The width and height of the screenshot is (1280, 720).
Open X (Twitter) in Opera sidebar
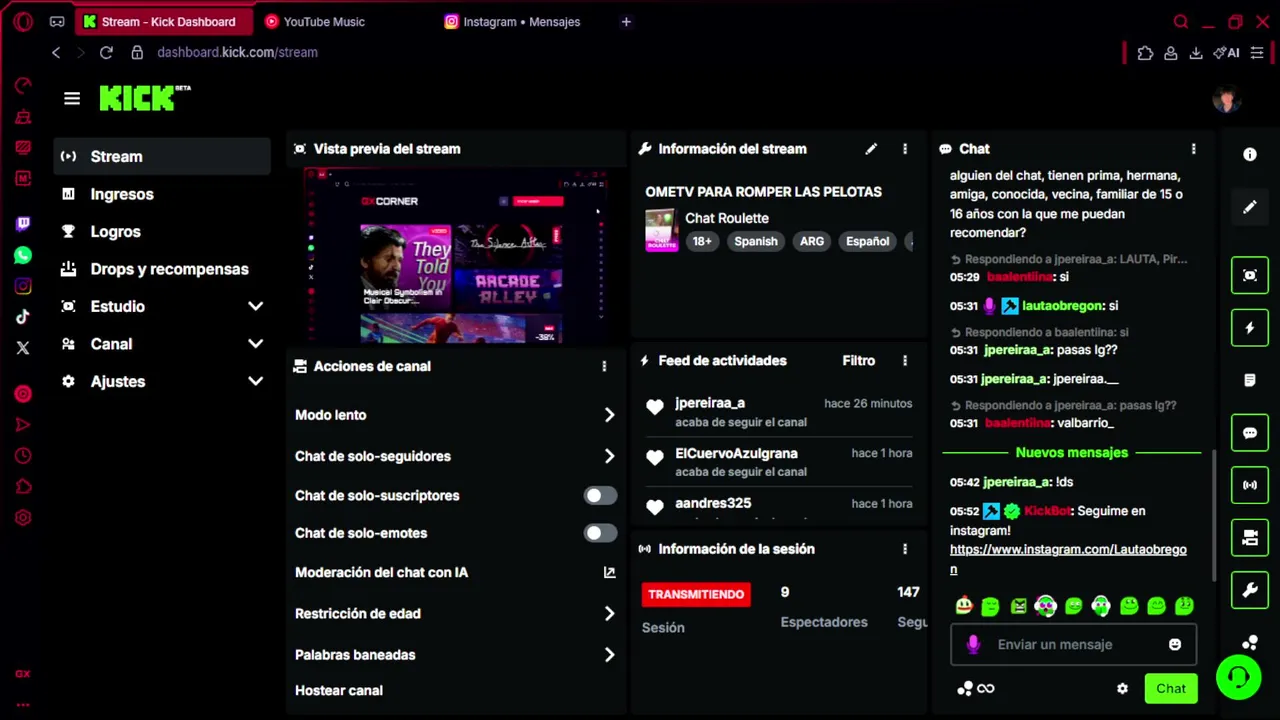point(23,348)
